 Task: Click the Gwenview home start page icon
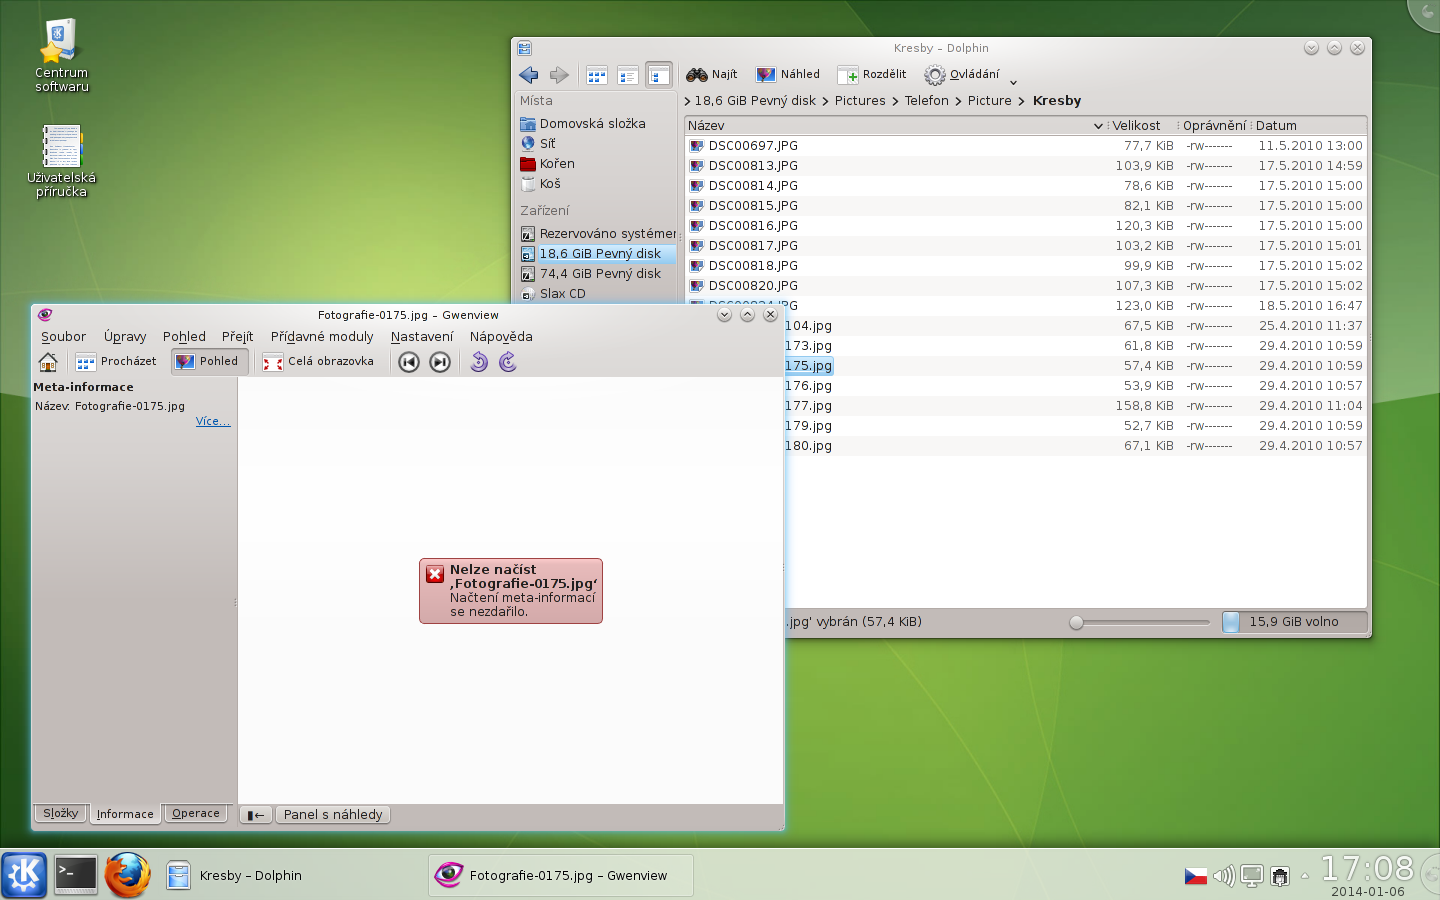coord(48,362)
